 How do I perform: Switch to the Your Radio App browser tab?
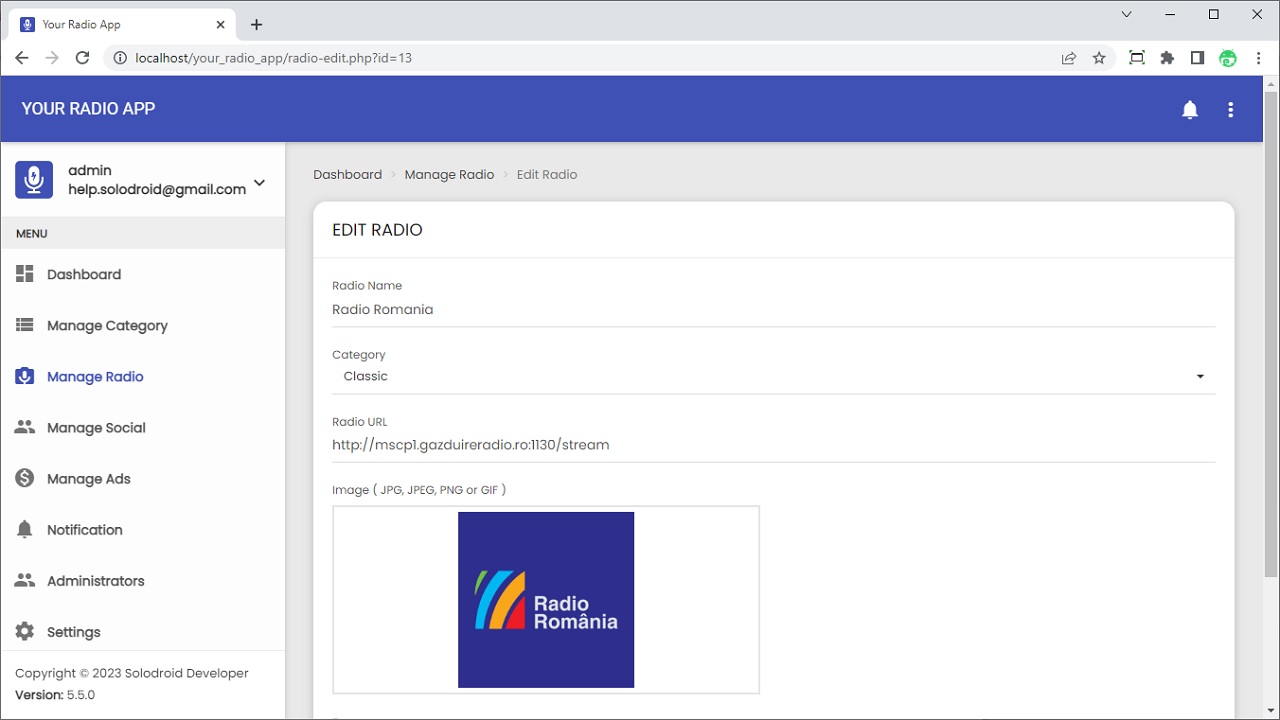[110, 23]
